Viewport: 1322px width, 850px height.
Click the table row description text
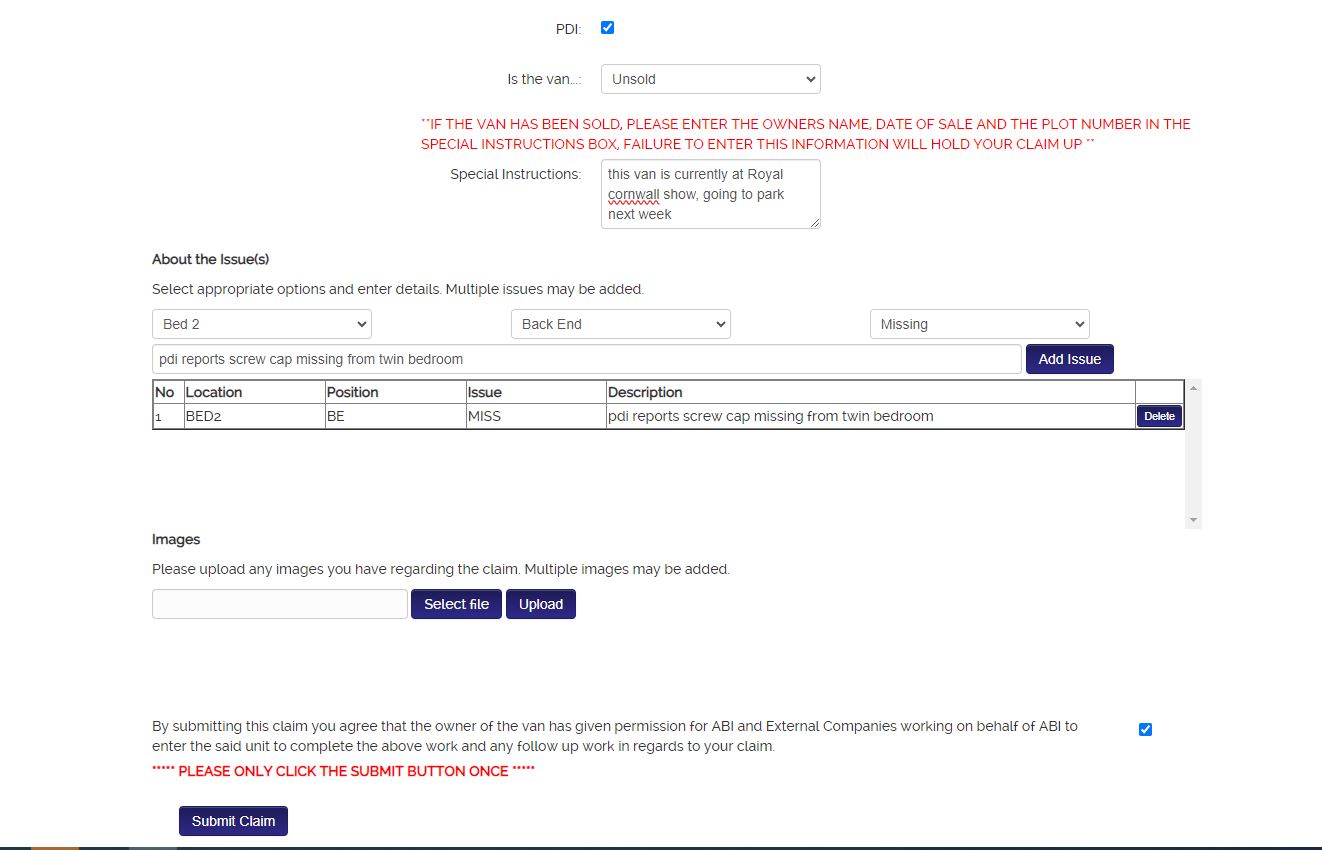[x=771, y=416]
